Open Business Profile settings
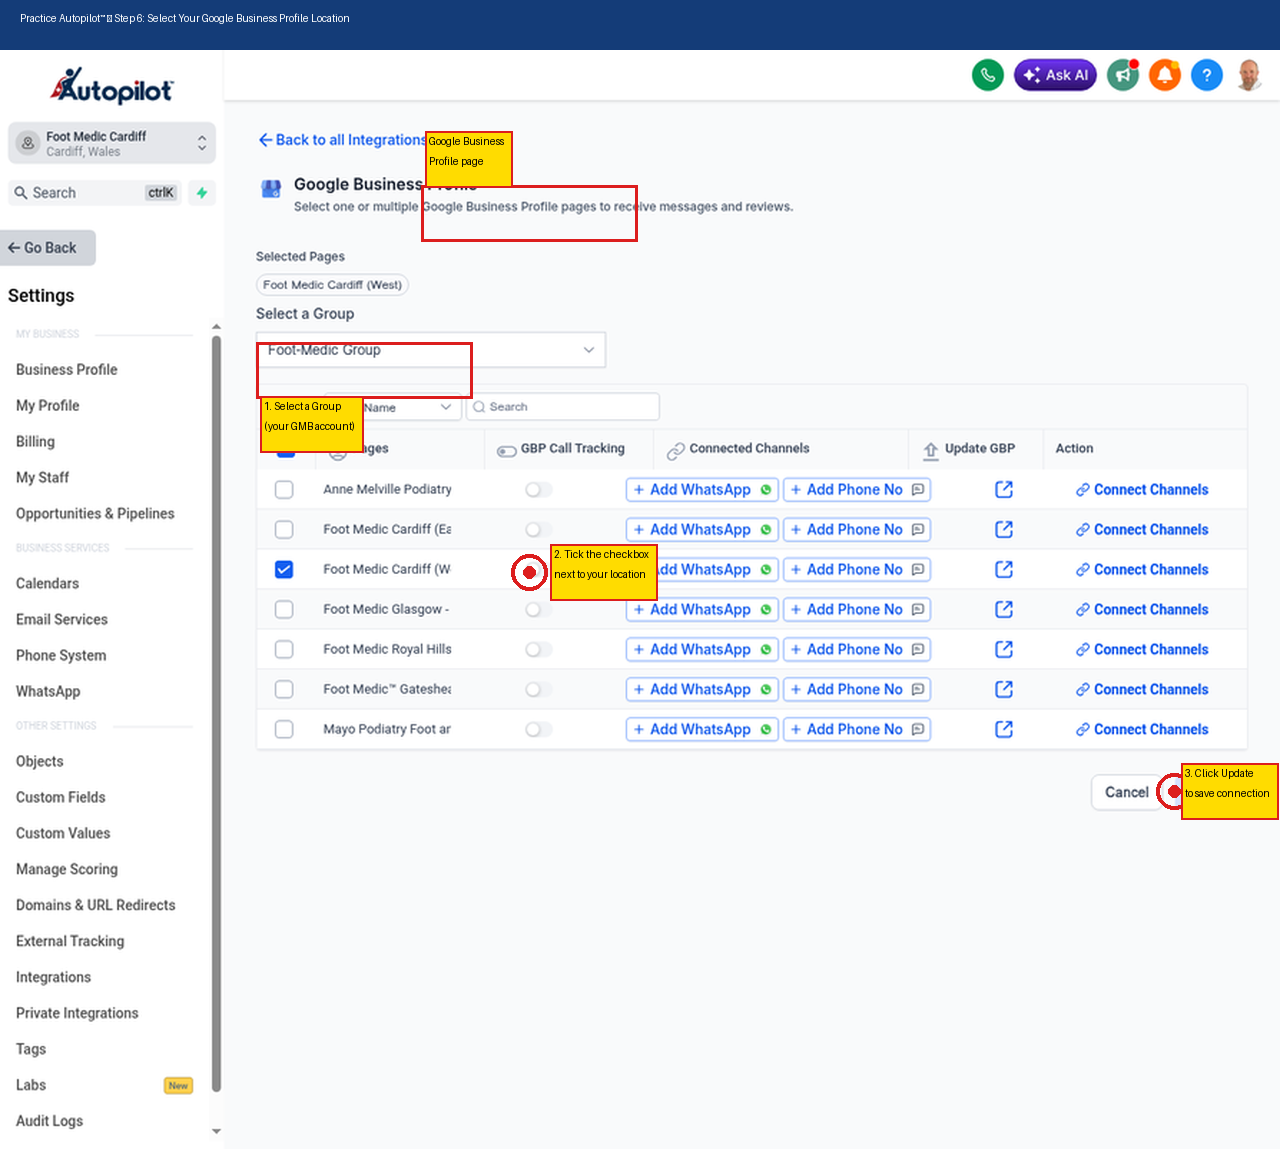The width and height of the screenshot is (1280, 1149). pyautogui.click(x=67, y=370)
